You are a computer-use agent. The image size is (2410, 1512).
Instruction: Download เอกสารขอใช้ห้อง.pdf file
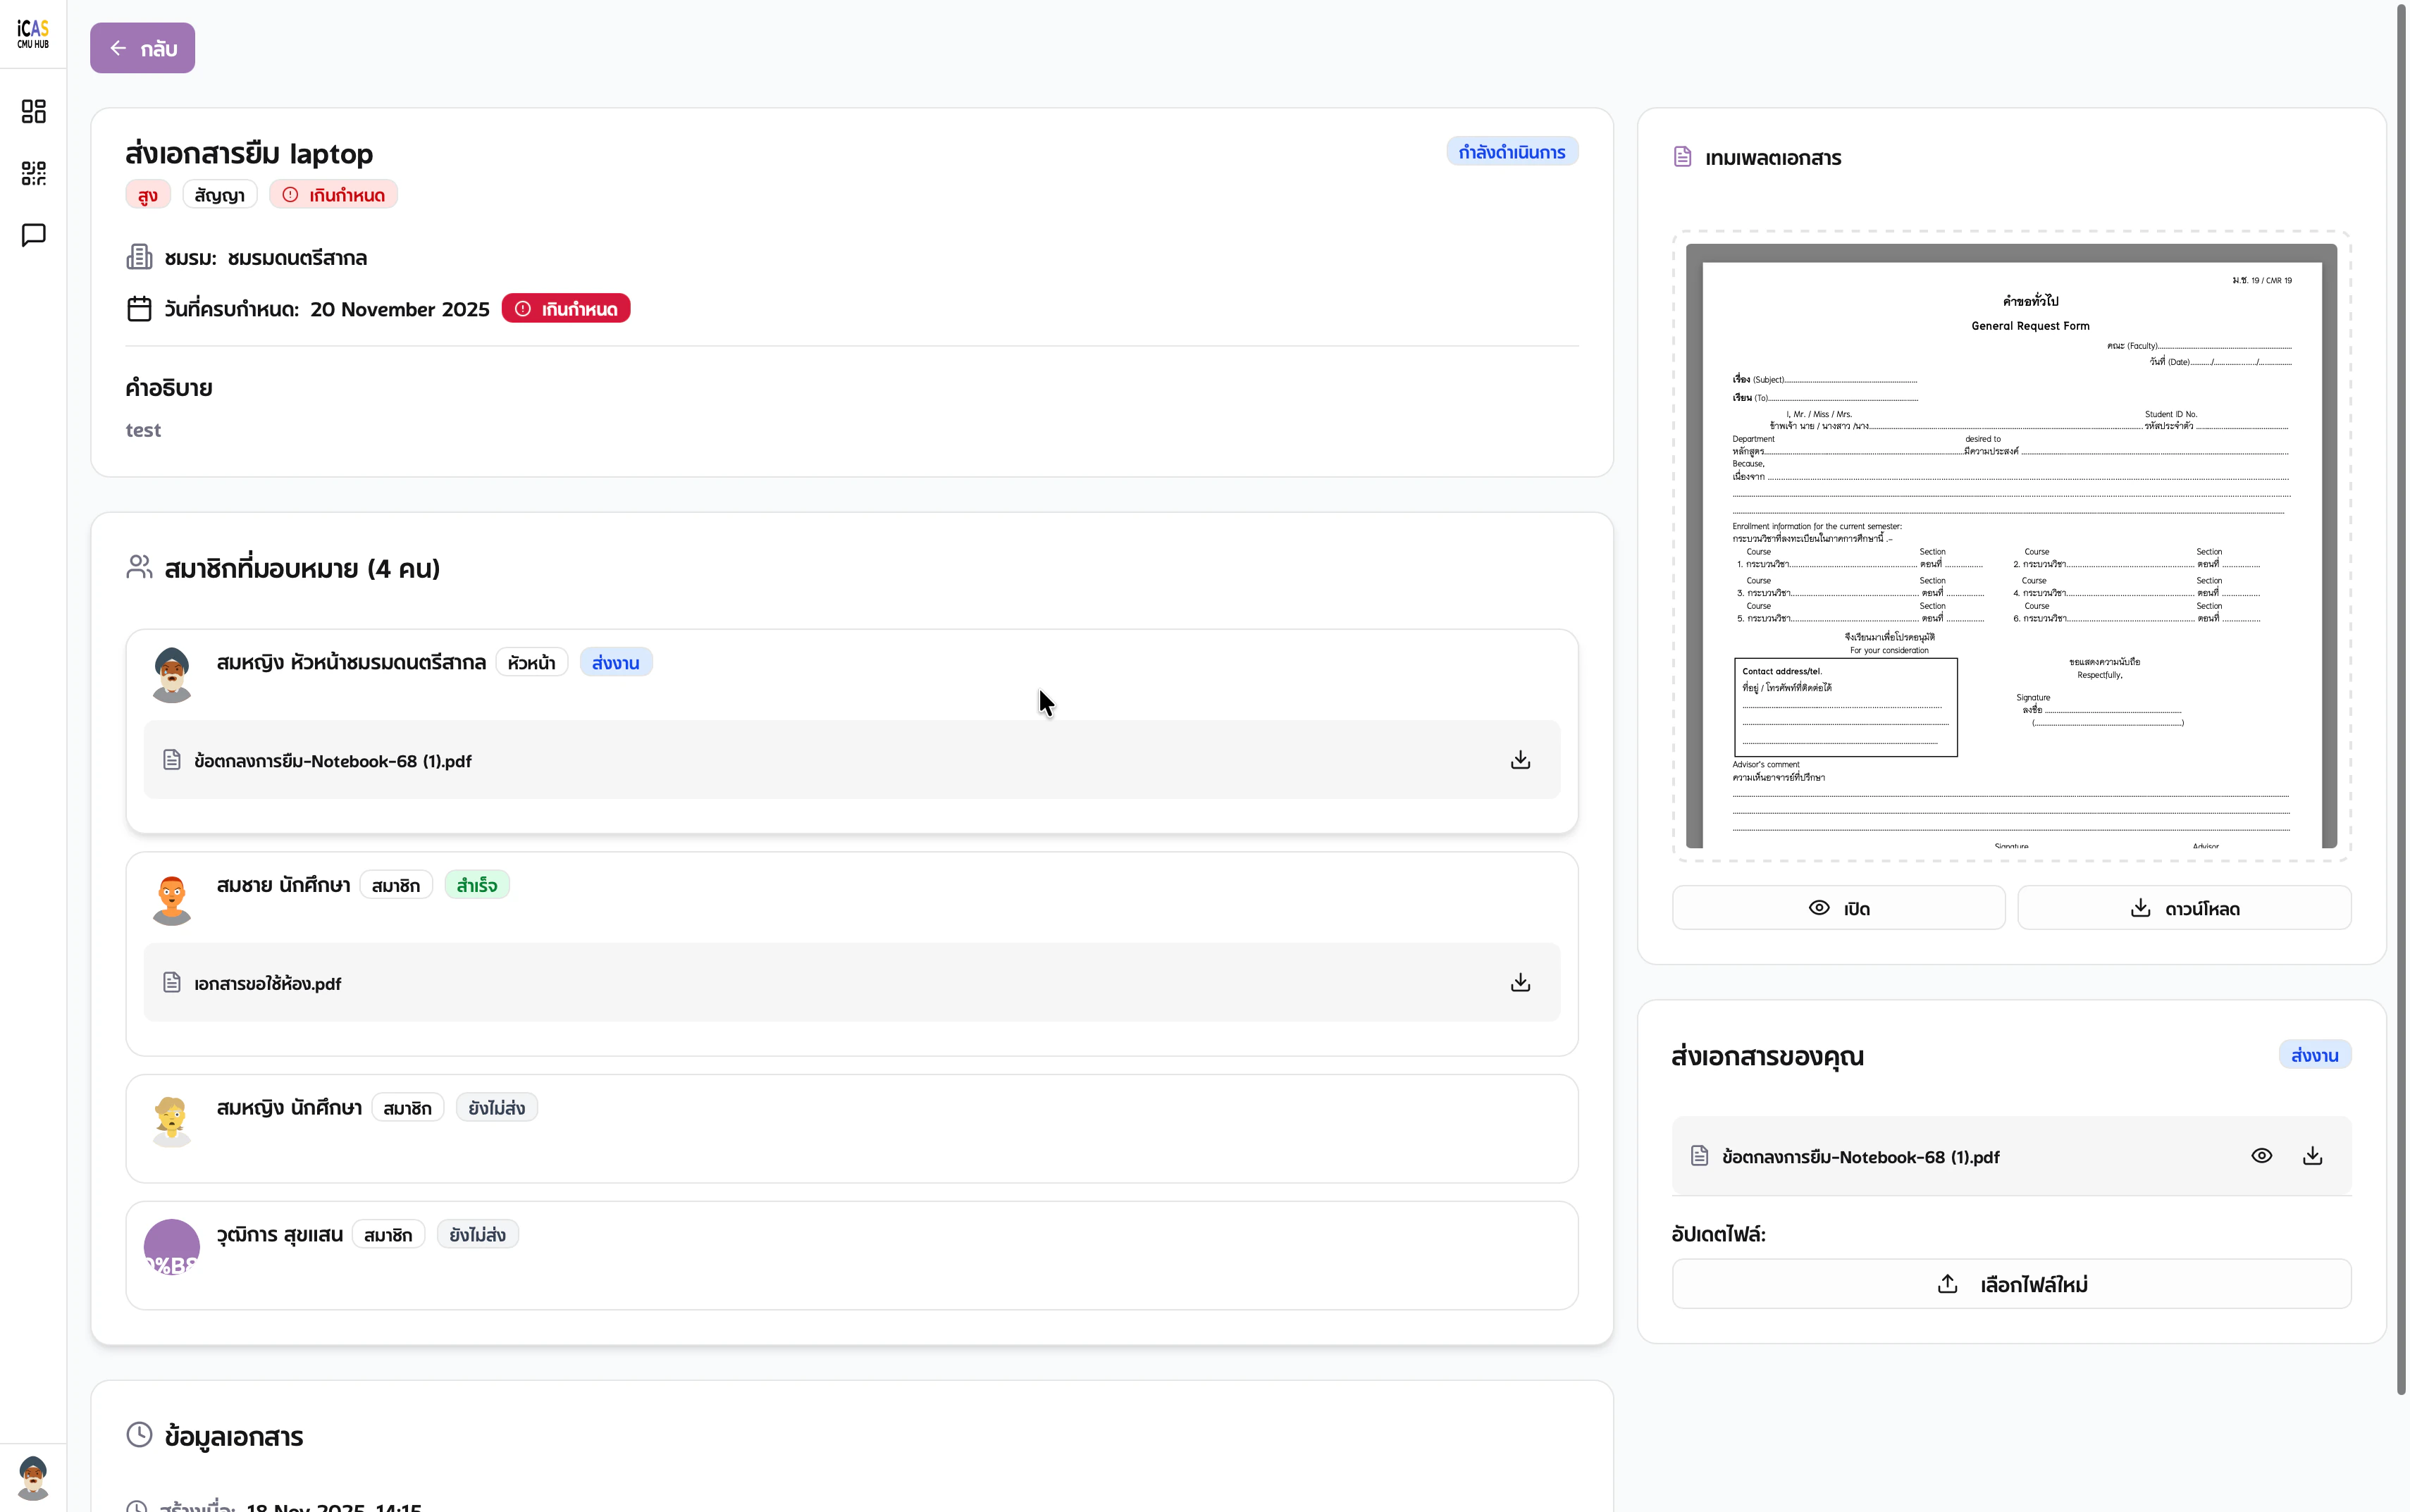[1520, 983]
